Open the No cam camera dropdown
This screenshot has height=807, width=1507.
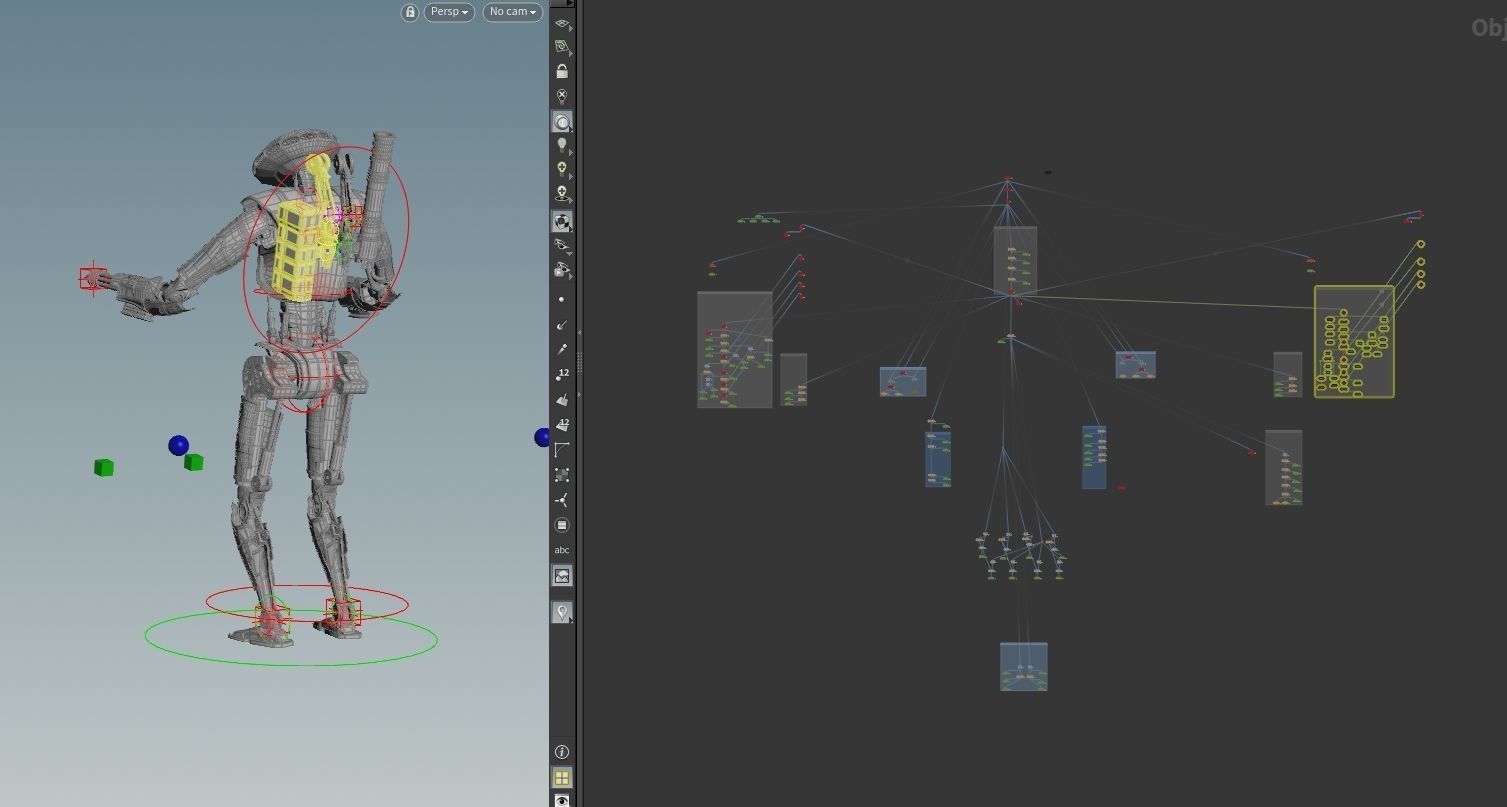513,12
